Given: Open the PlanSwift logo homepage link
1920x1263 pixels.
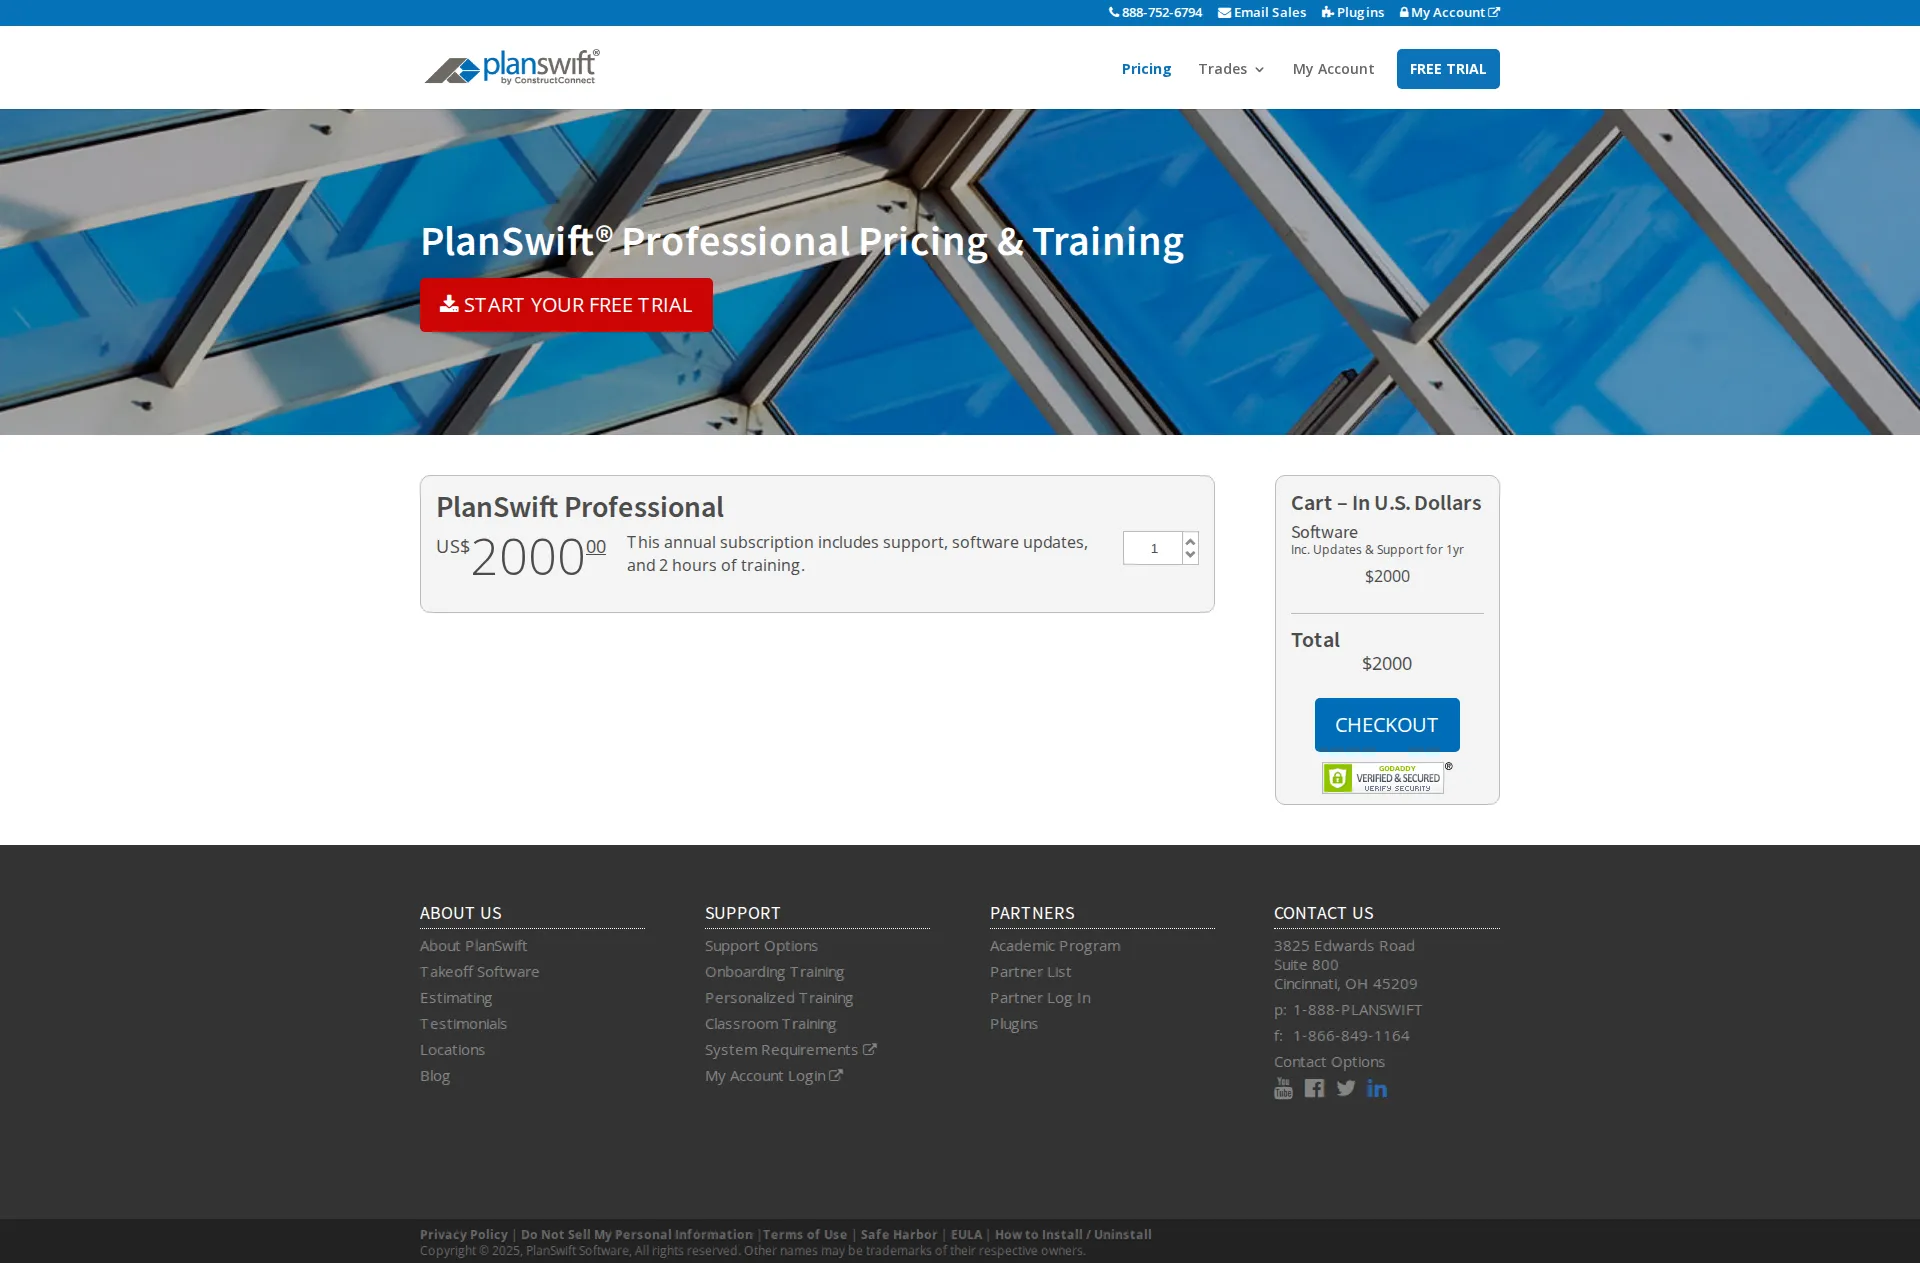Looking at the screenshot, I should pos(512,68).
